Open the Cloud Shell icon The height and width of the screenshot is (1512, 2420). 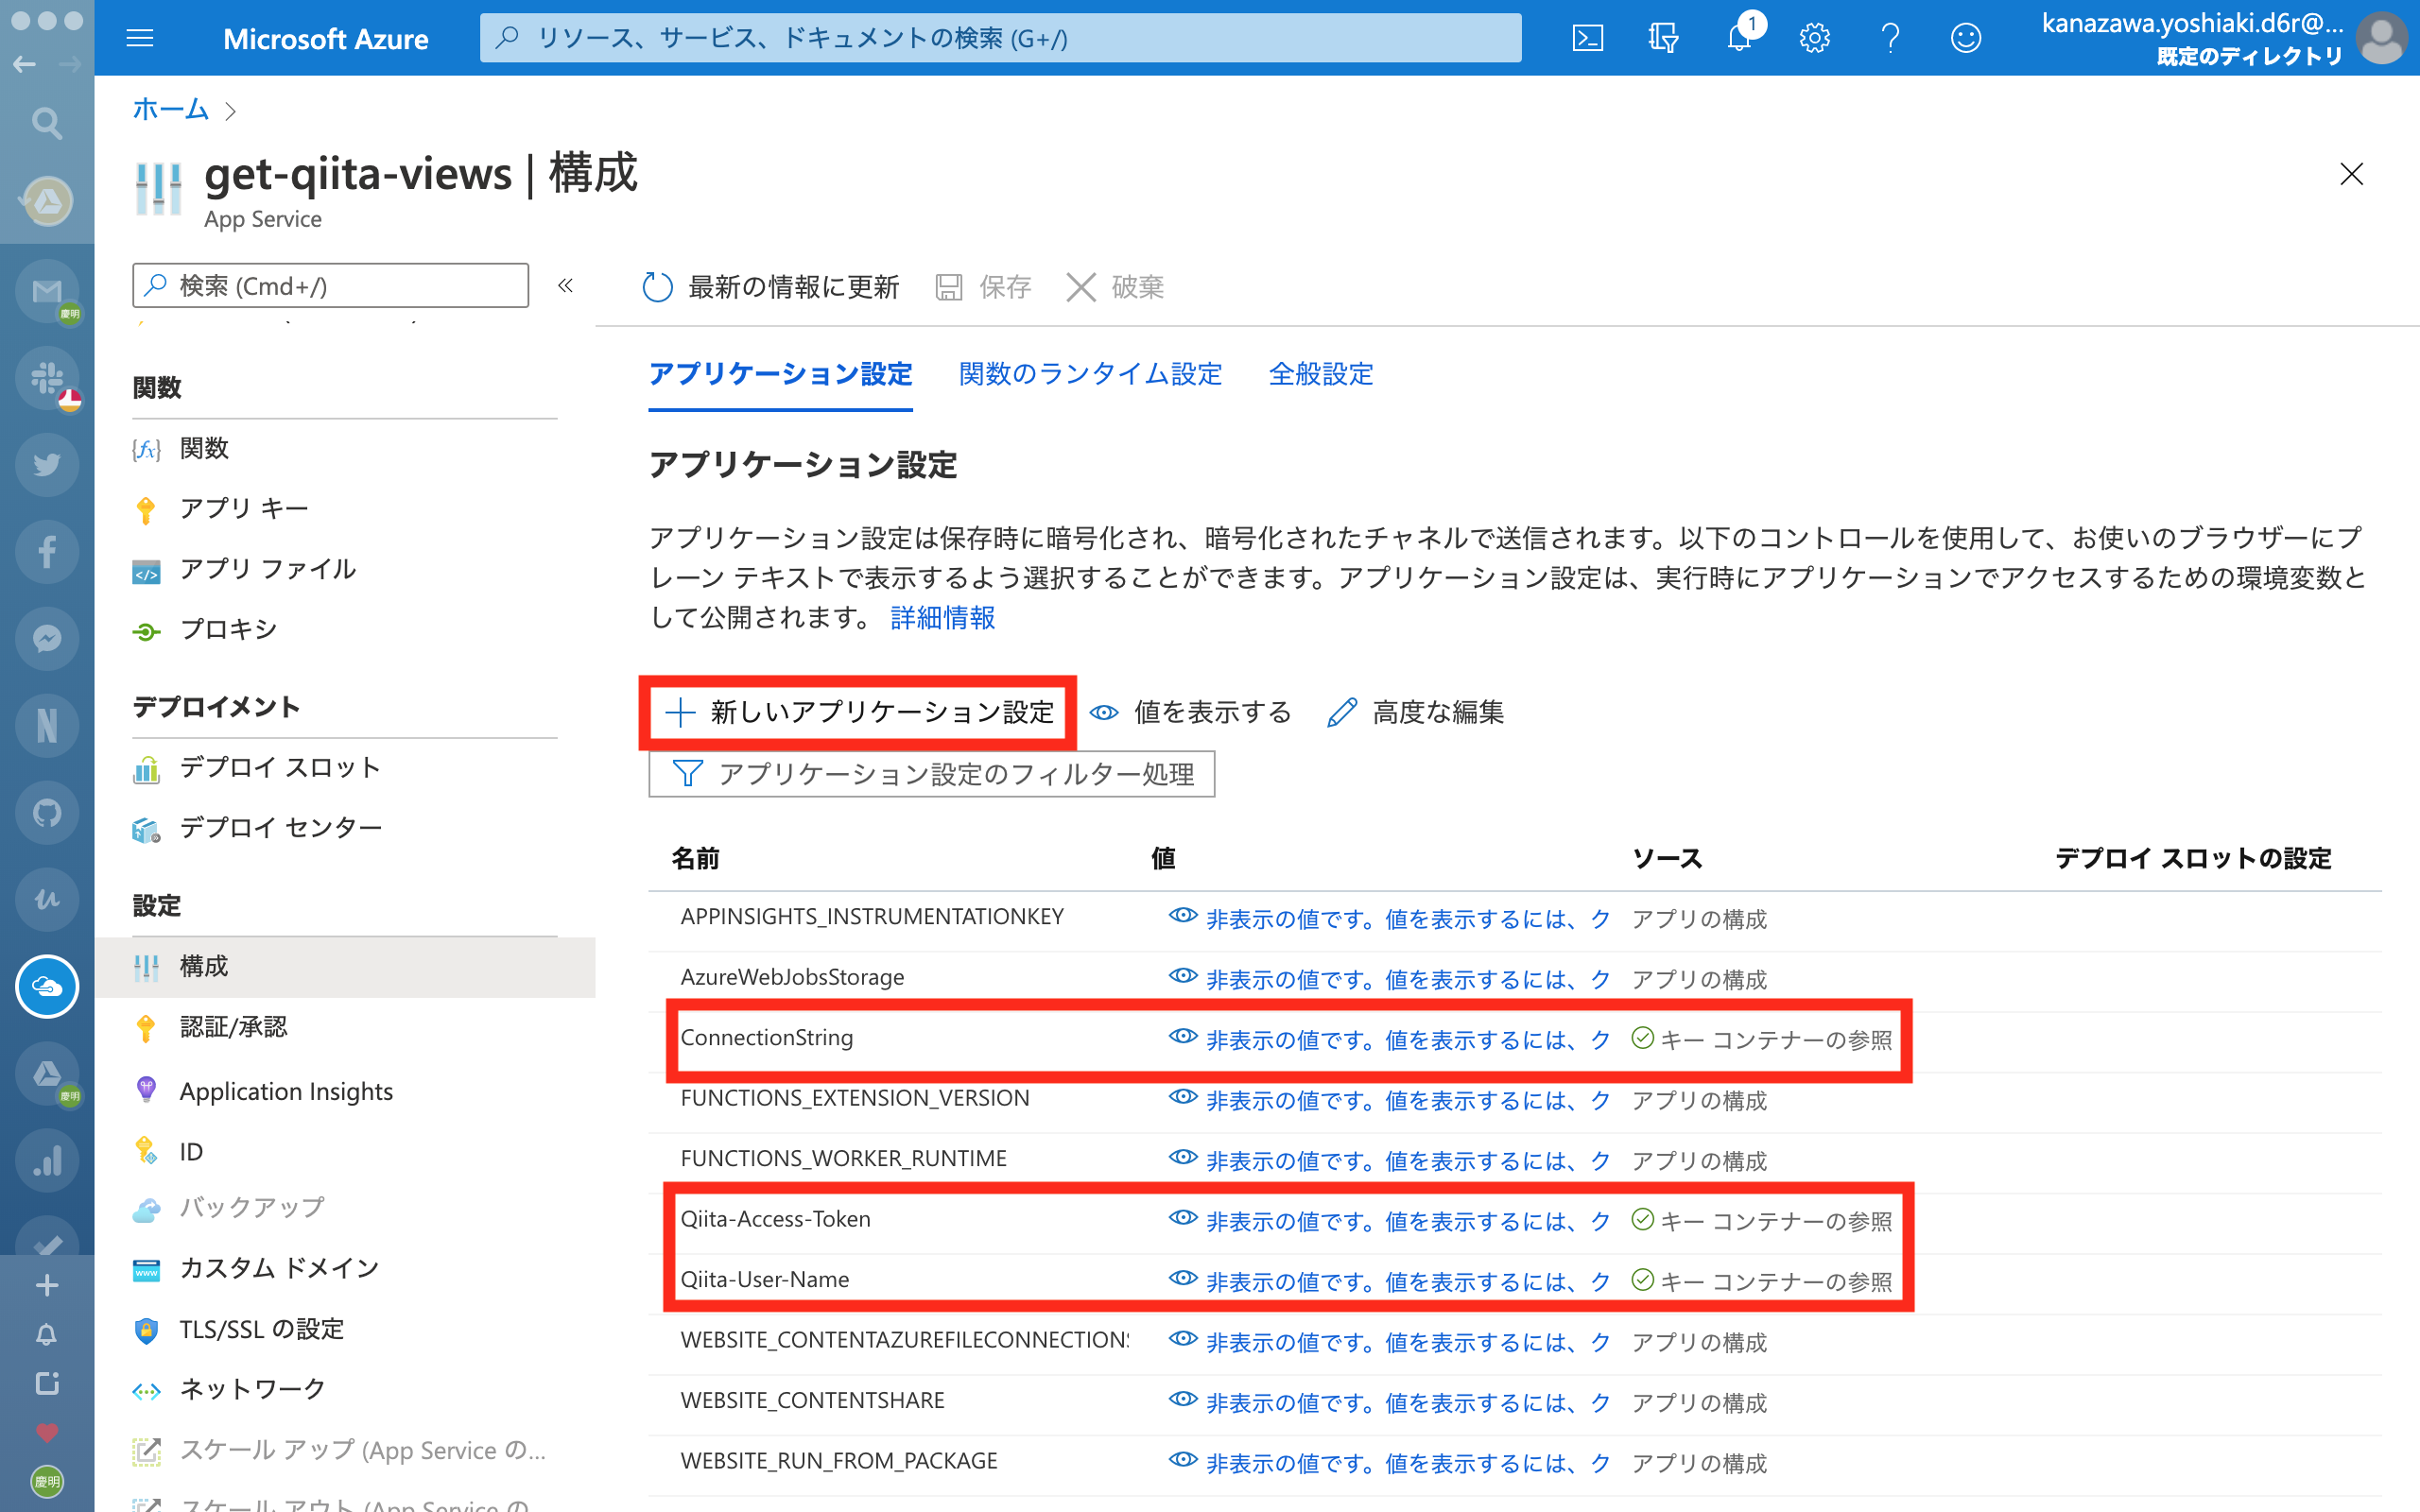click(1587, 38)
